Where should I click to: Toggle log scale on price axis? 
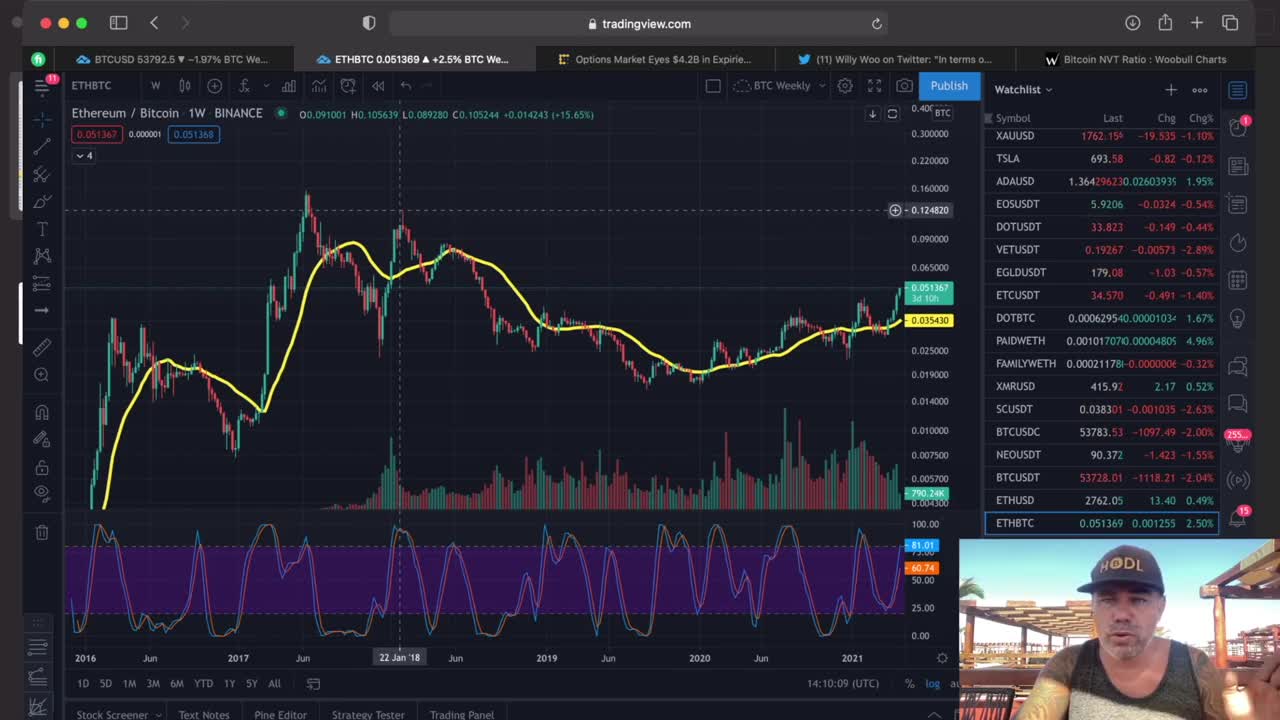tap(932, 684)
